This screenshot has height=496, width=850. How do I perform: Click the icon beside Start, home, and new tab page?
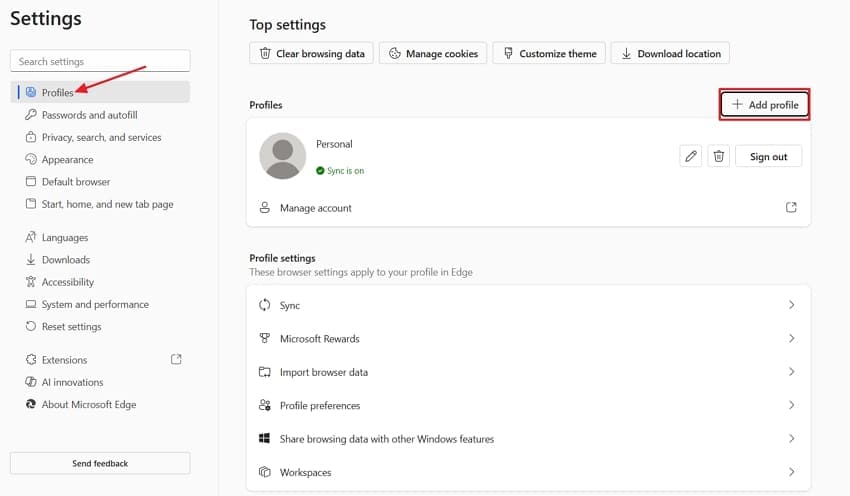tap(31, 203)
